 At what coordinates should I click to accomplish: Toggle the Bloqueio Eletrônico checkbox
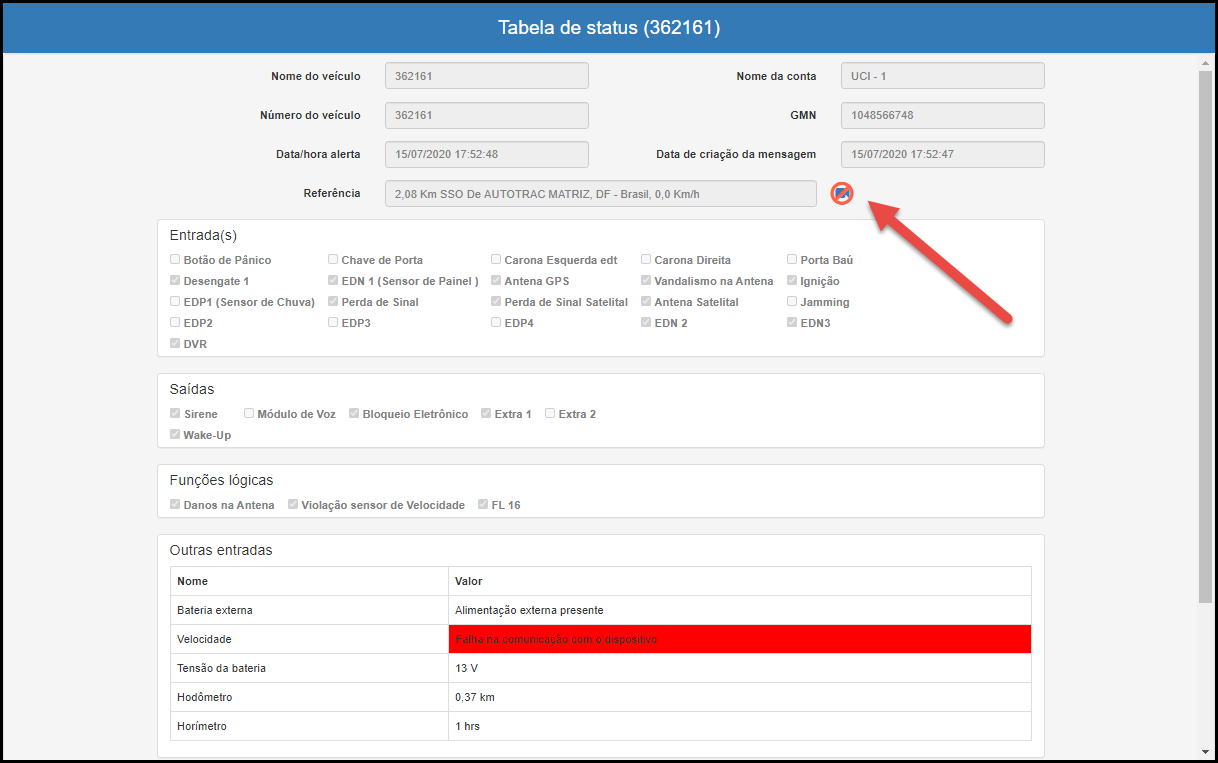(354, 414)
